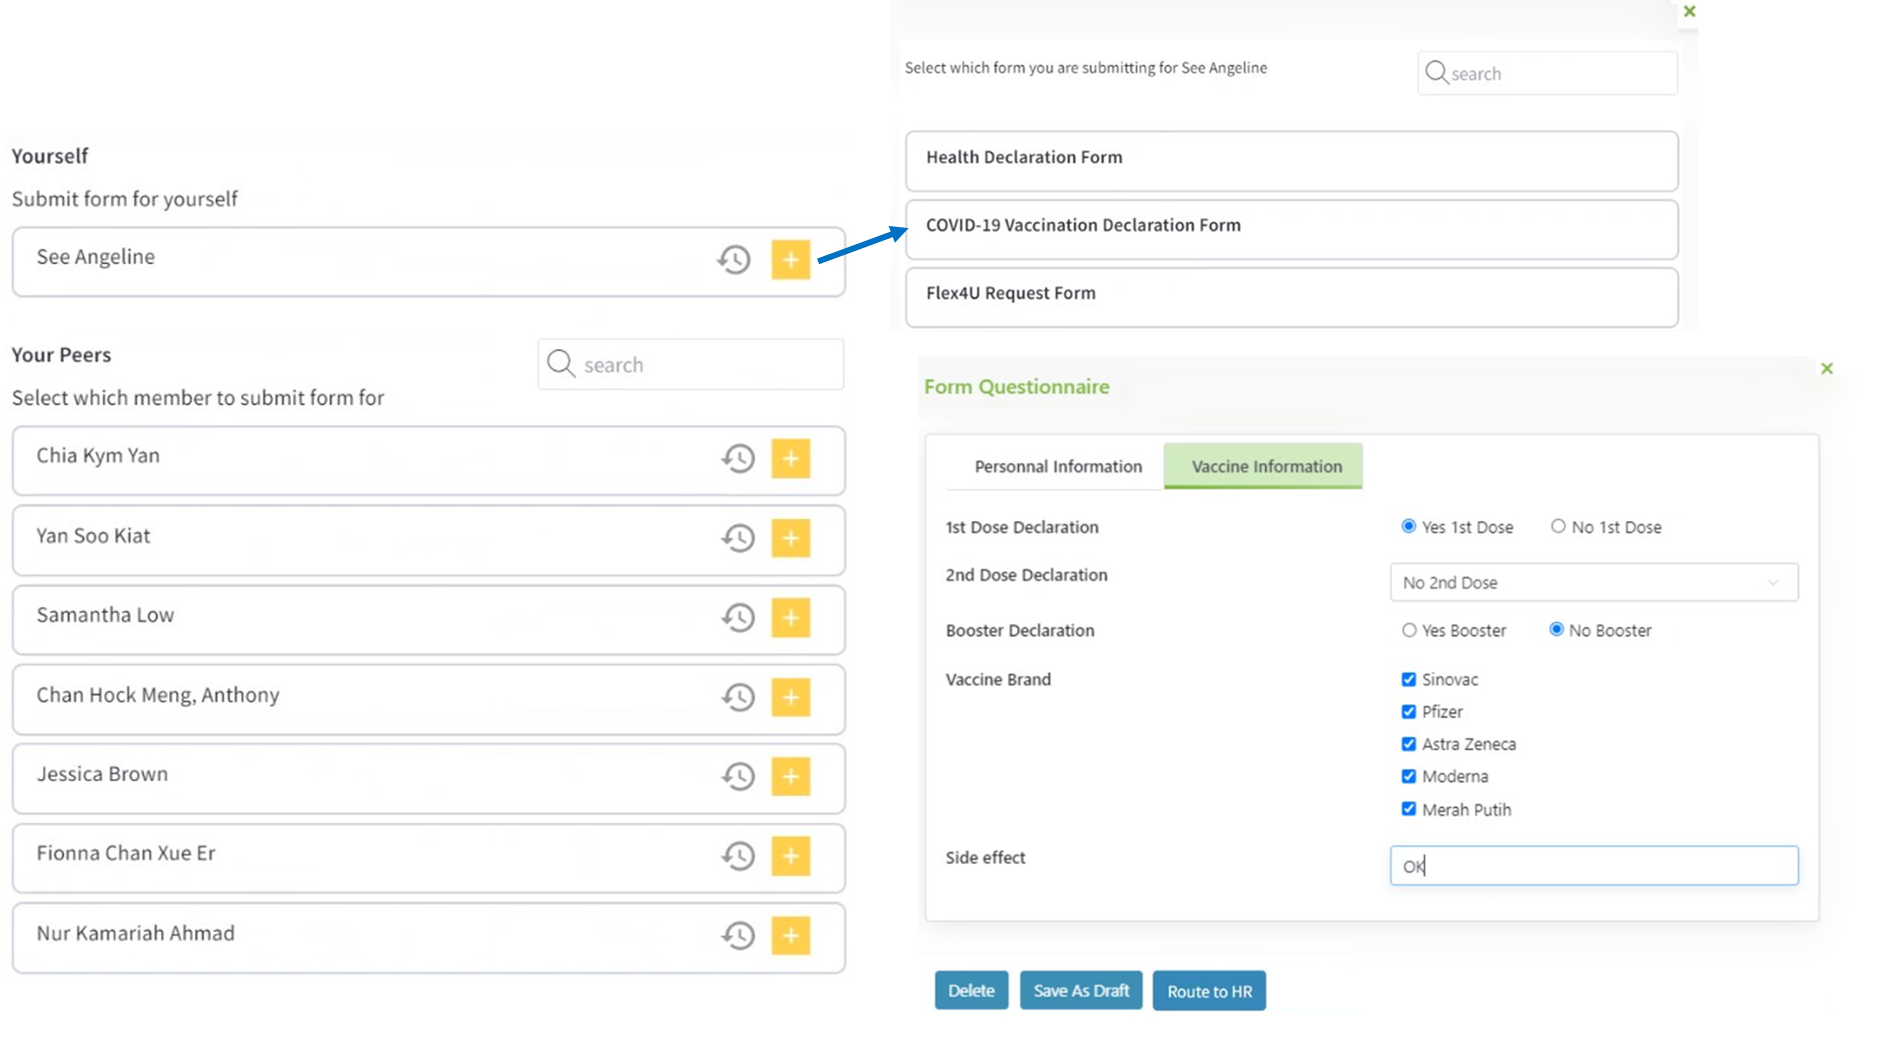The image size is (1887, 1037).
Task: Open history icon for Chia Kym Yan
Action: tap(738, 458)
